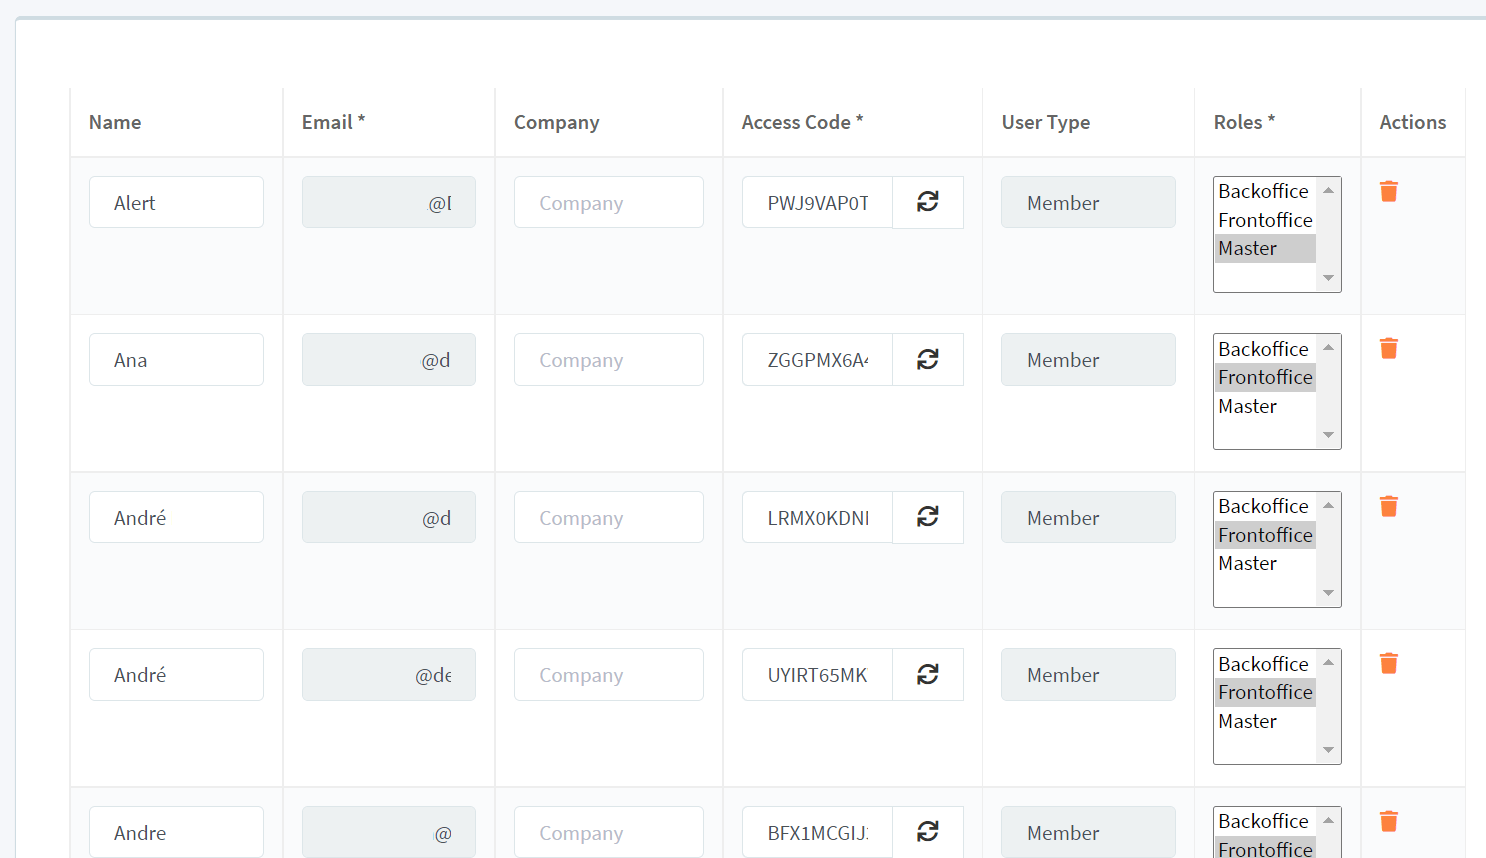Delete the user Alert
This screenshot has width=1486, height=858.
tap(1388, 190)
